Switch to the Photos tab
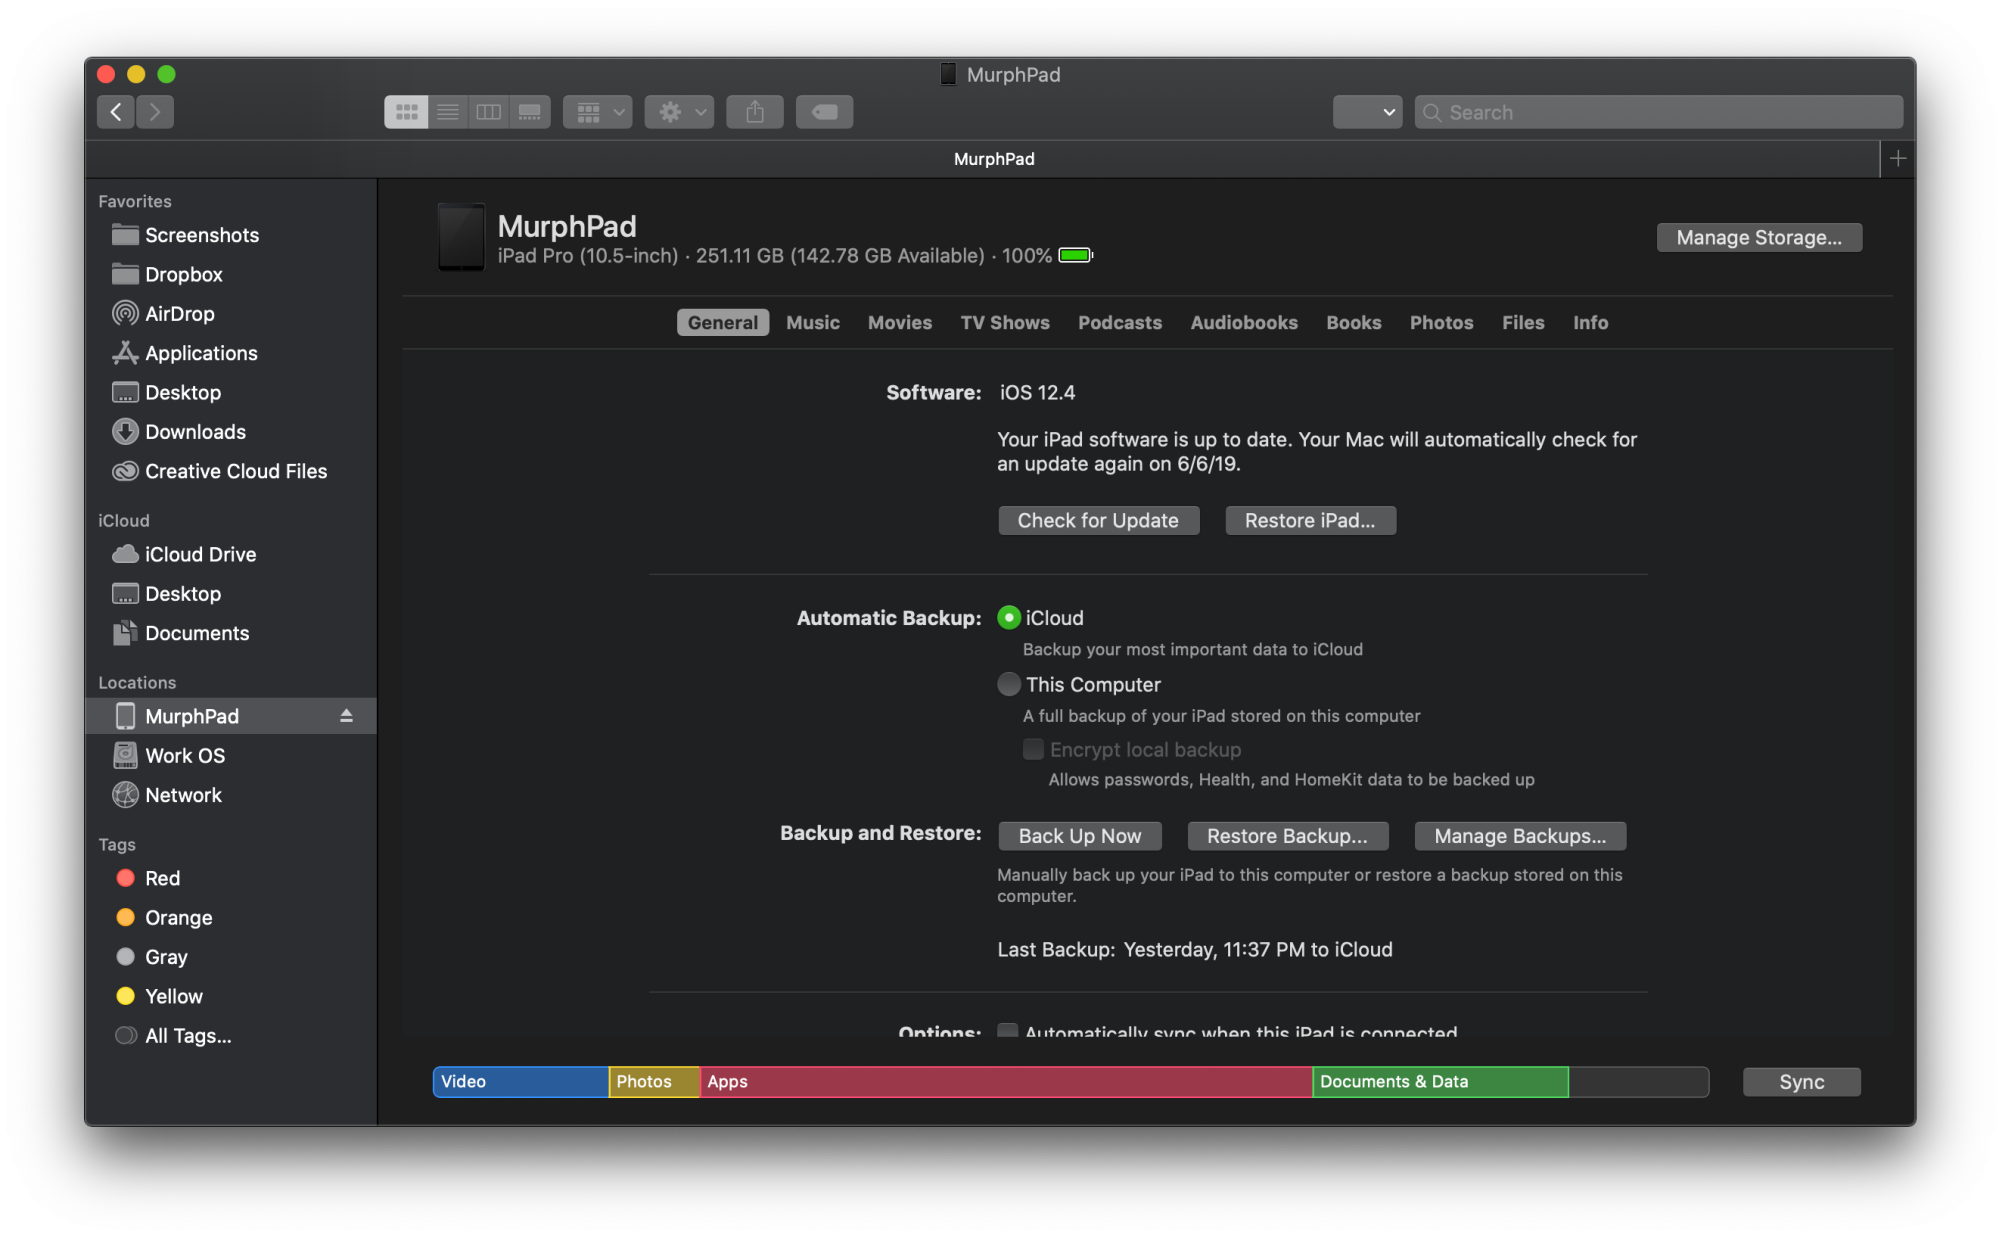Screen dimensions: 1999x1238 (1441, 321)
